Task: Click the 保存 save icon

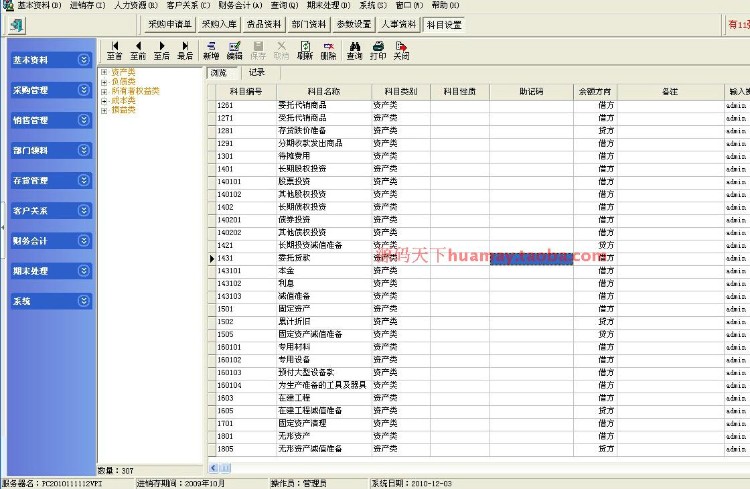Action: [x=258, y=51]
